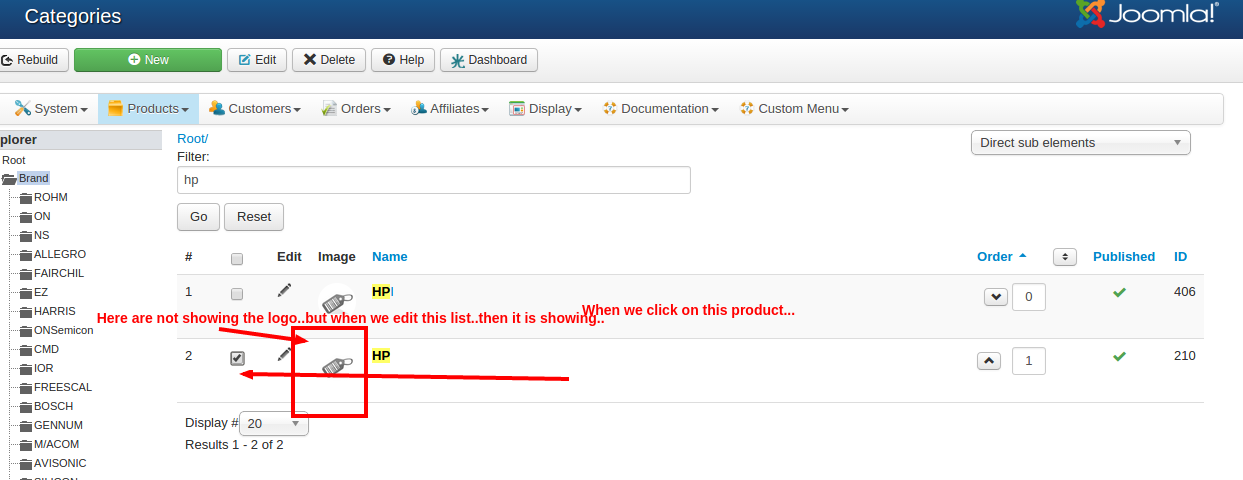
Task: Click the move up arrow for row 2
Action: click(x=988, y=361)
